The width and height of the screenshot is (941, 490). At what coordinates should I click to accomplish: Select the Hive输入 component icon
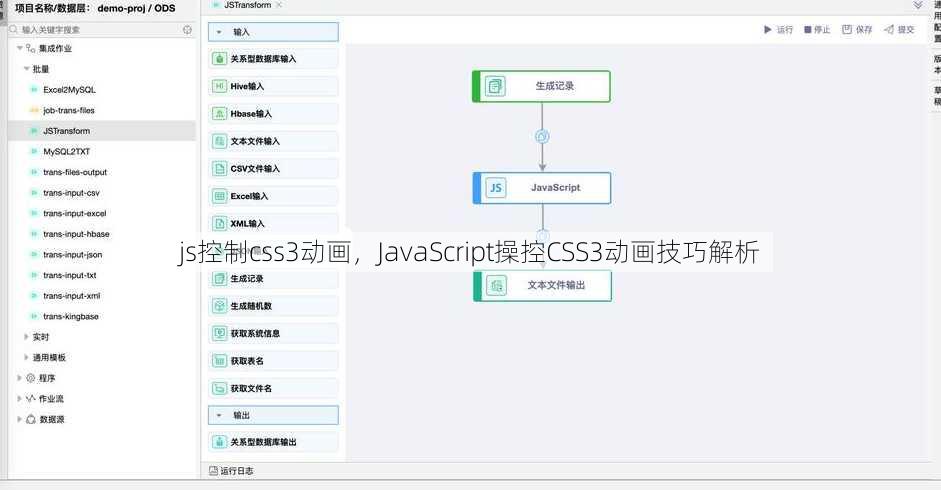220,86
